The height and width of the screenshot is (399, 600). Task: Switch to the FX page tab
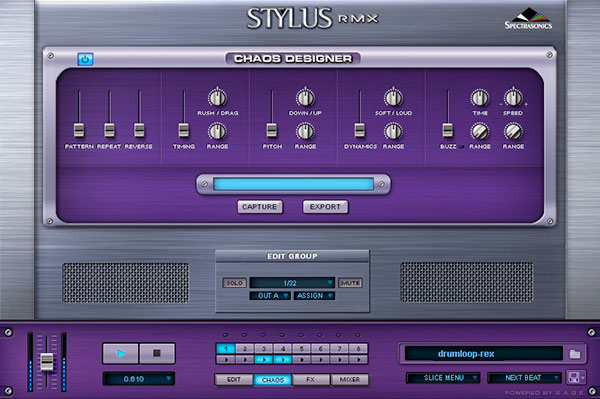(310, 379)
